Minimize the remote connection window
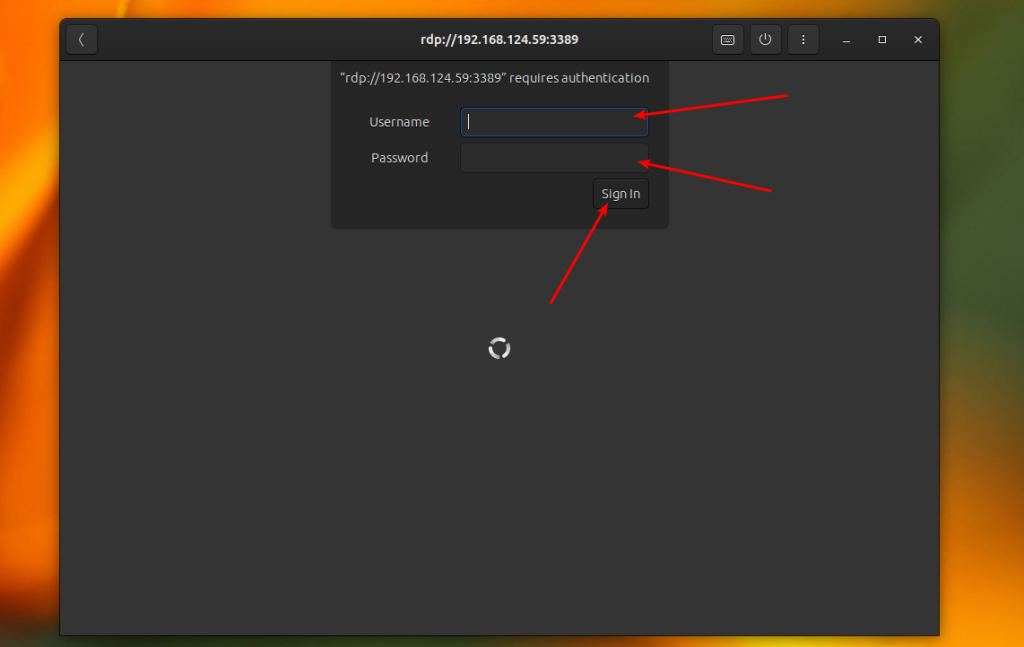1024x647 pixels. [846, 40]
